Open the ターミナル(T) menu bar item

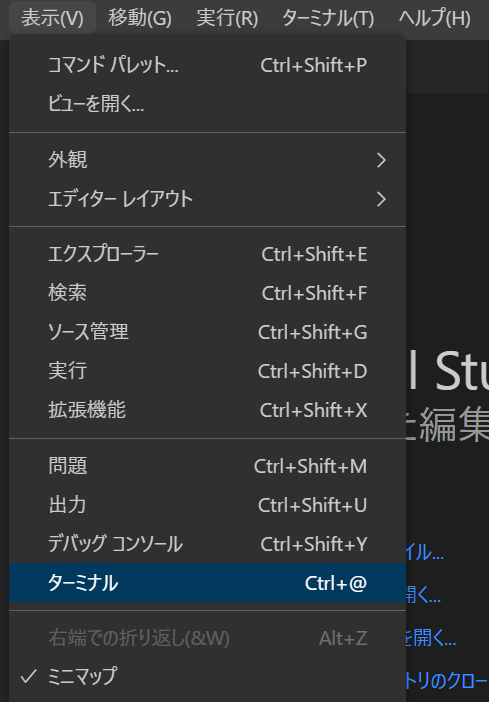[x=328, y=18]
